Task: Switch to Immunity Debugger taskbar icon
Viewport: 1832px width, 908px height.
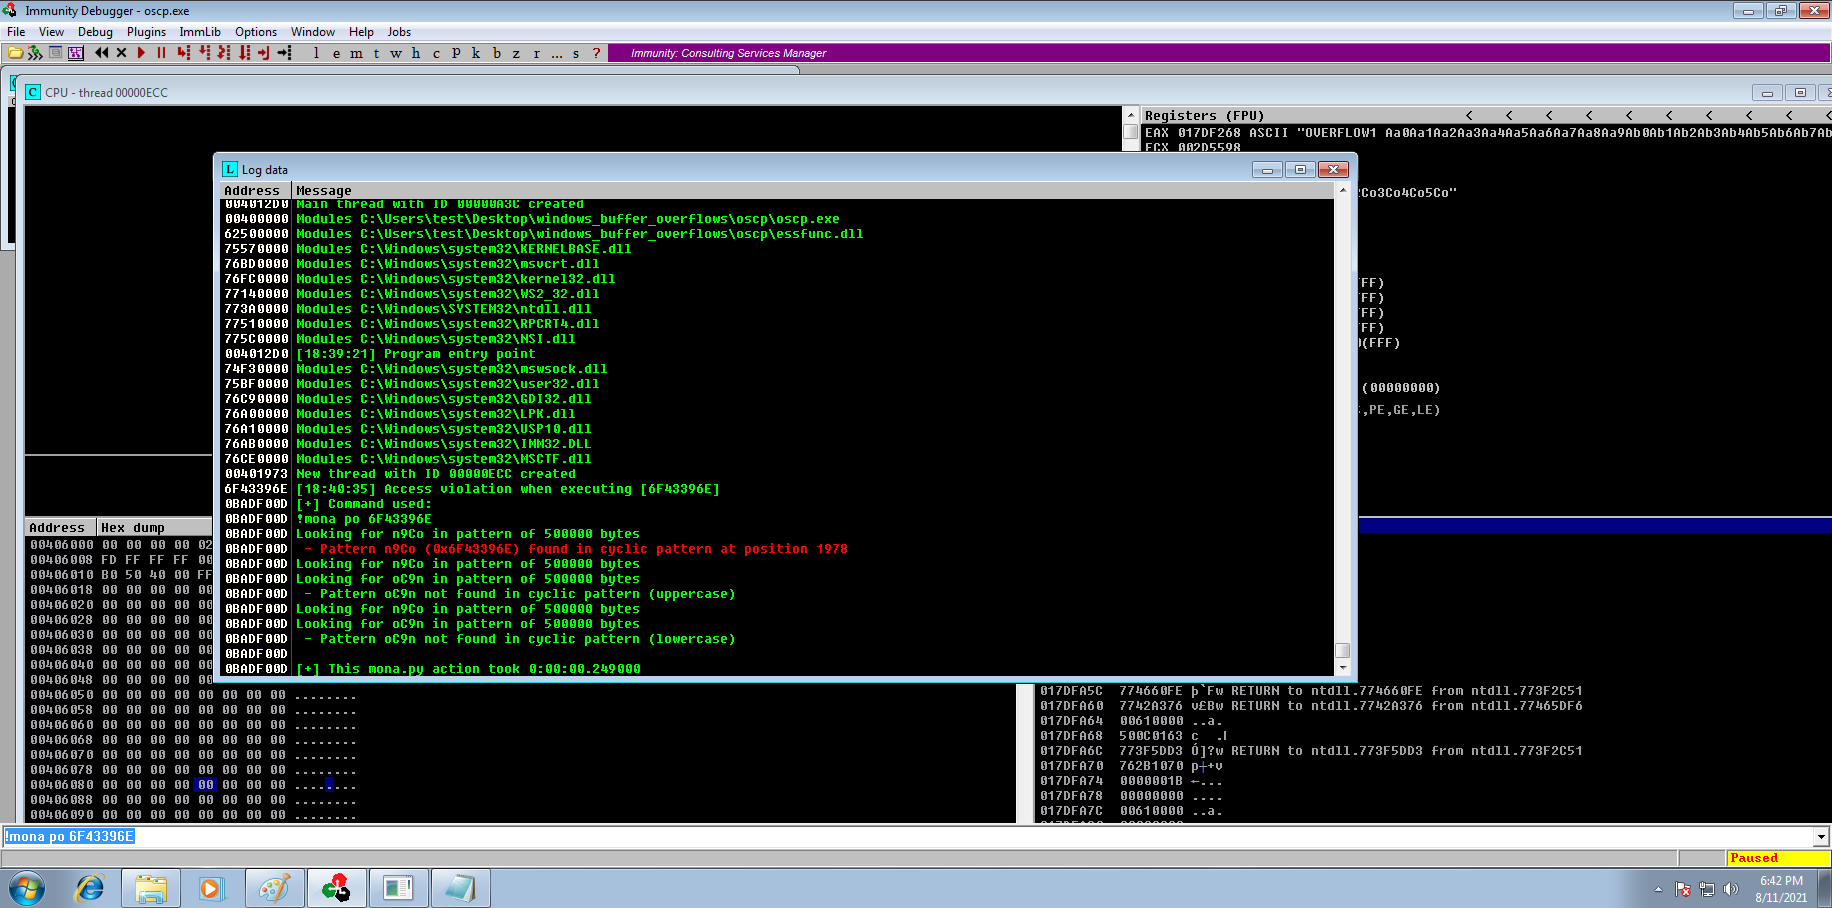Action: [x=337, y=888]
